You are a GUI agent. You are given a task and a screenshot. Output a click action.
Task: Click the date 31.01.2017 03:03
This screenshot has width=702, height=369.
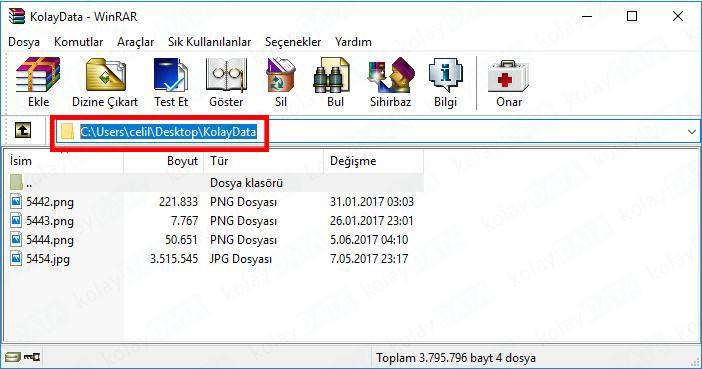tap(372, 202)
